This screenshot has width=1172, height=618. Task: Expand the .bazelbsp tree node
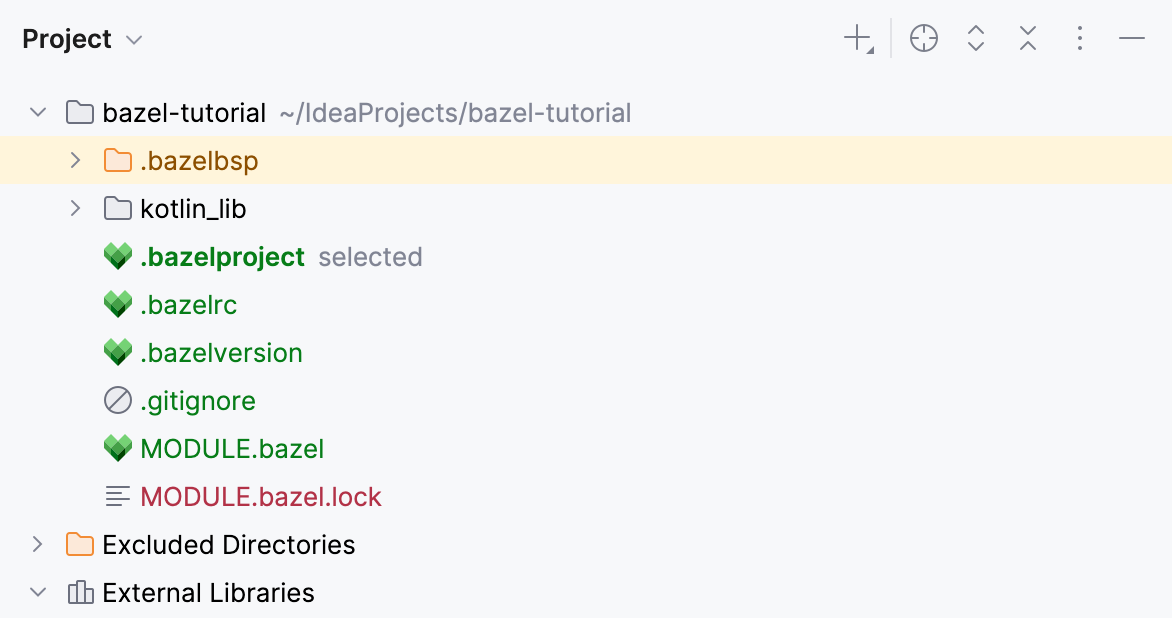pyautogui.click(x=77, y=160)
